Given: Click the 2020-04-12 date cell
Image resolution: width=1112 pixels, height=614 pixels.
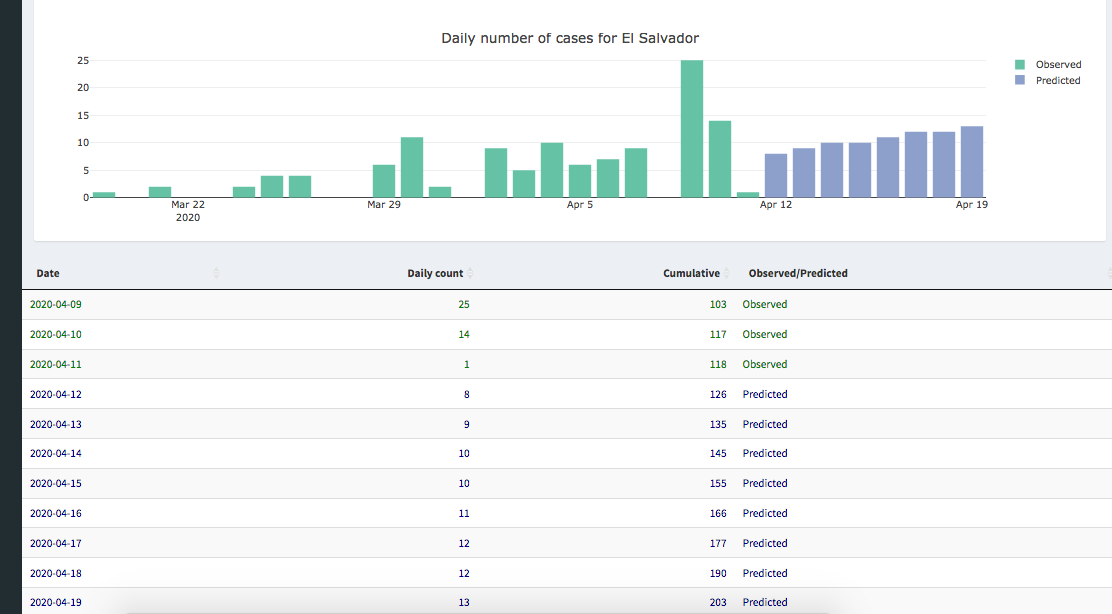Looking at the screenshot, I should coord(56,394).
